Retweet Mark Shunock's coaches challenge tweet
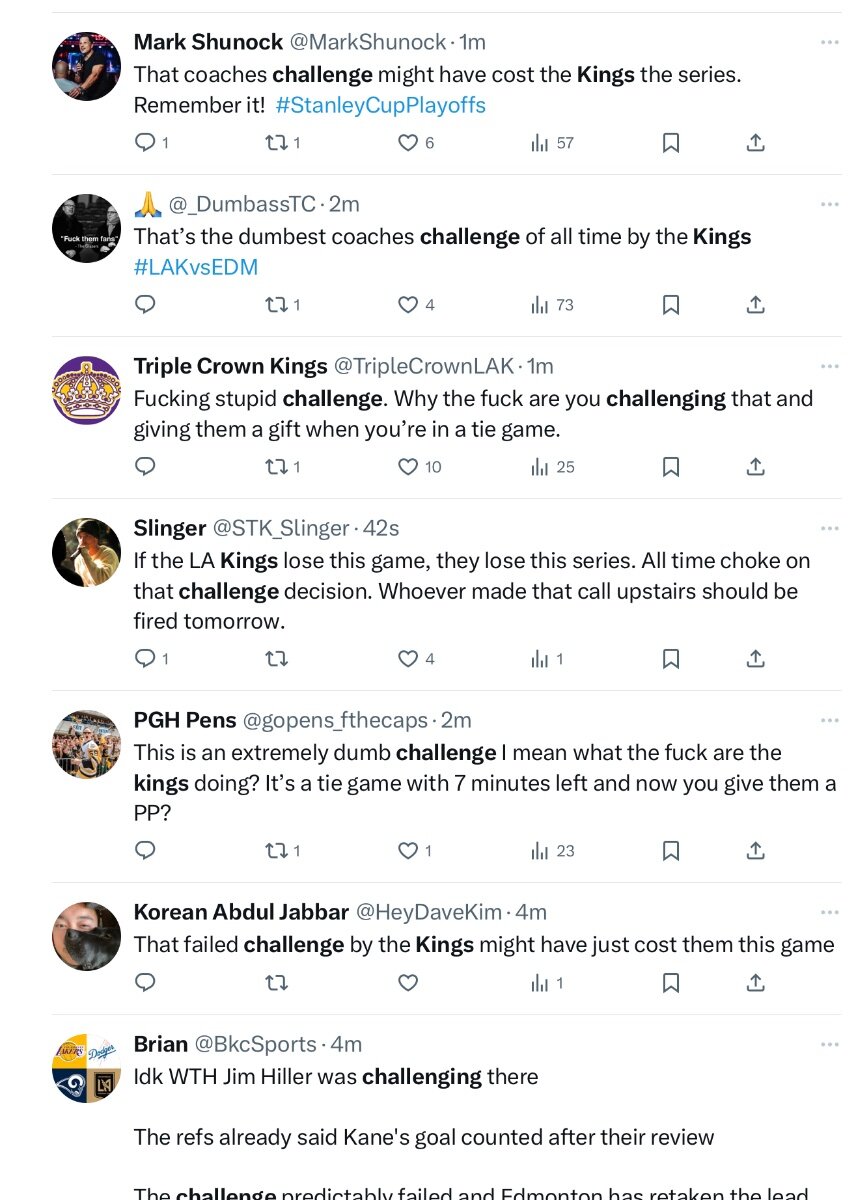Screen dimensions: 856x1200 point(277,143)
